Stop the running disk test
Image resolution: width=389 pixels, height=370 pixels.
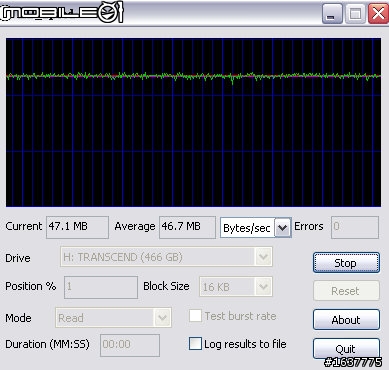click(x=346, y=263)
